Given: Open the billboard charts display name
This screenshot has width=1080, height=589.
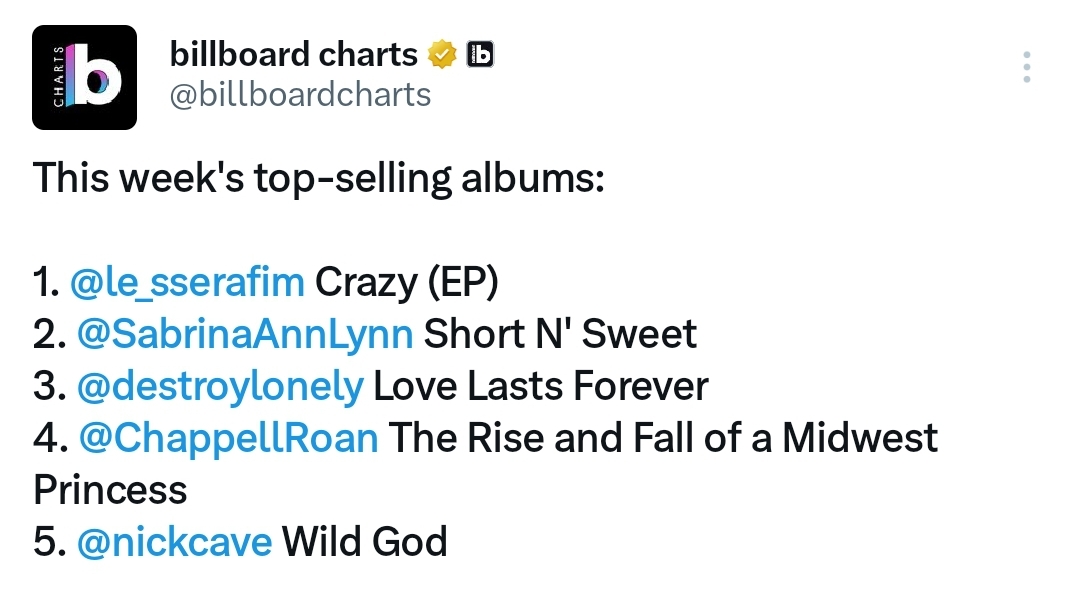Looking at the screenshot, I should [293, 54].
